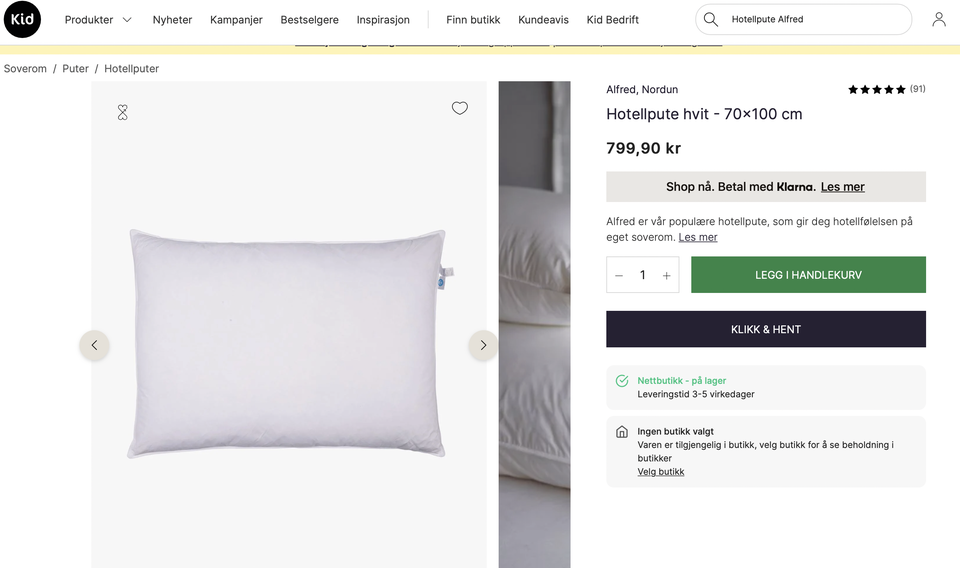Screen dimensions: 960x568
Task: Show the previous product image
Action: [94, 345]
